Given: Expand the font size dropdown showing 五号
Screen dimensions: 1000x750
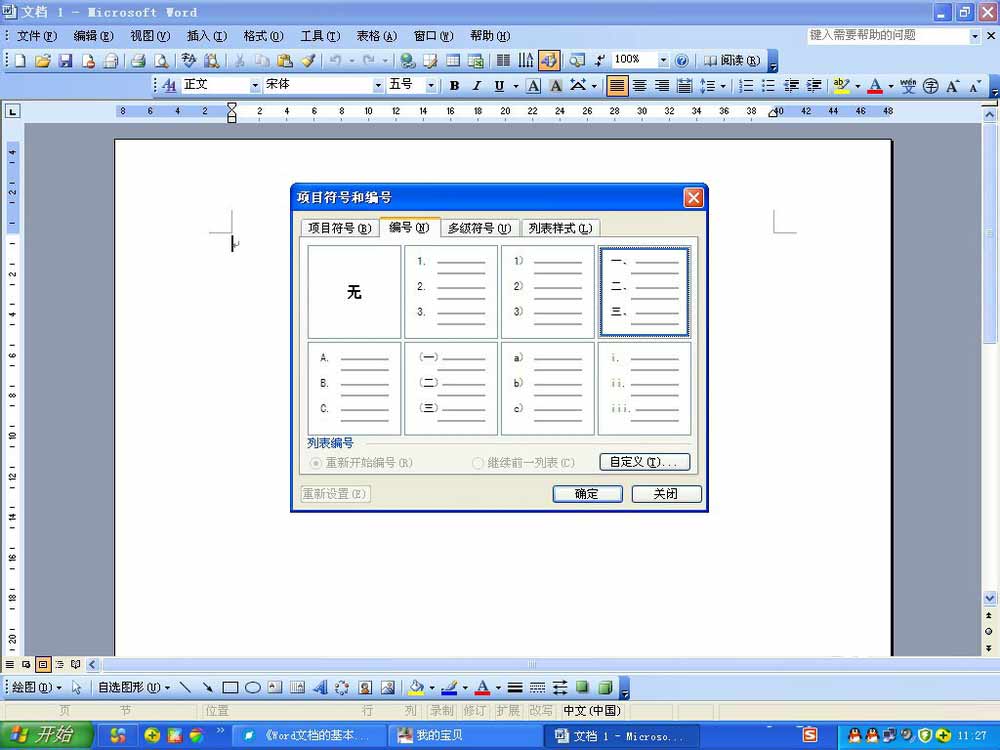Looking at the screenshot, I should pos(431,86).
